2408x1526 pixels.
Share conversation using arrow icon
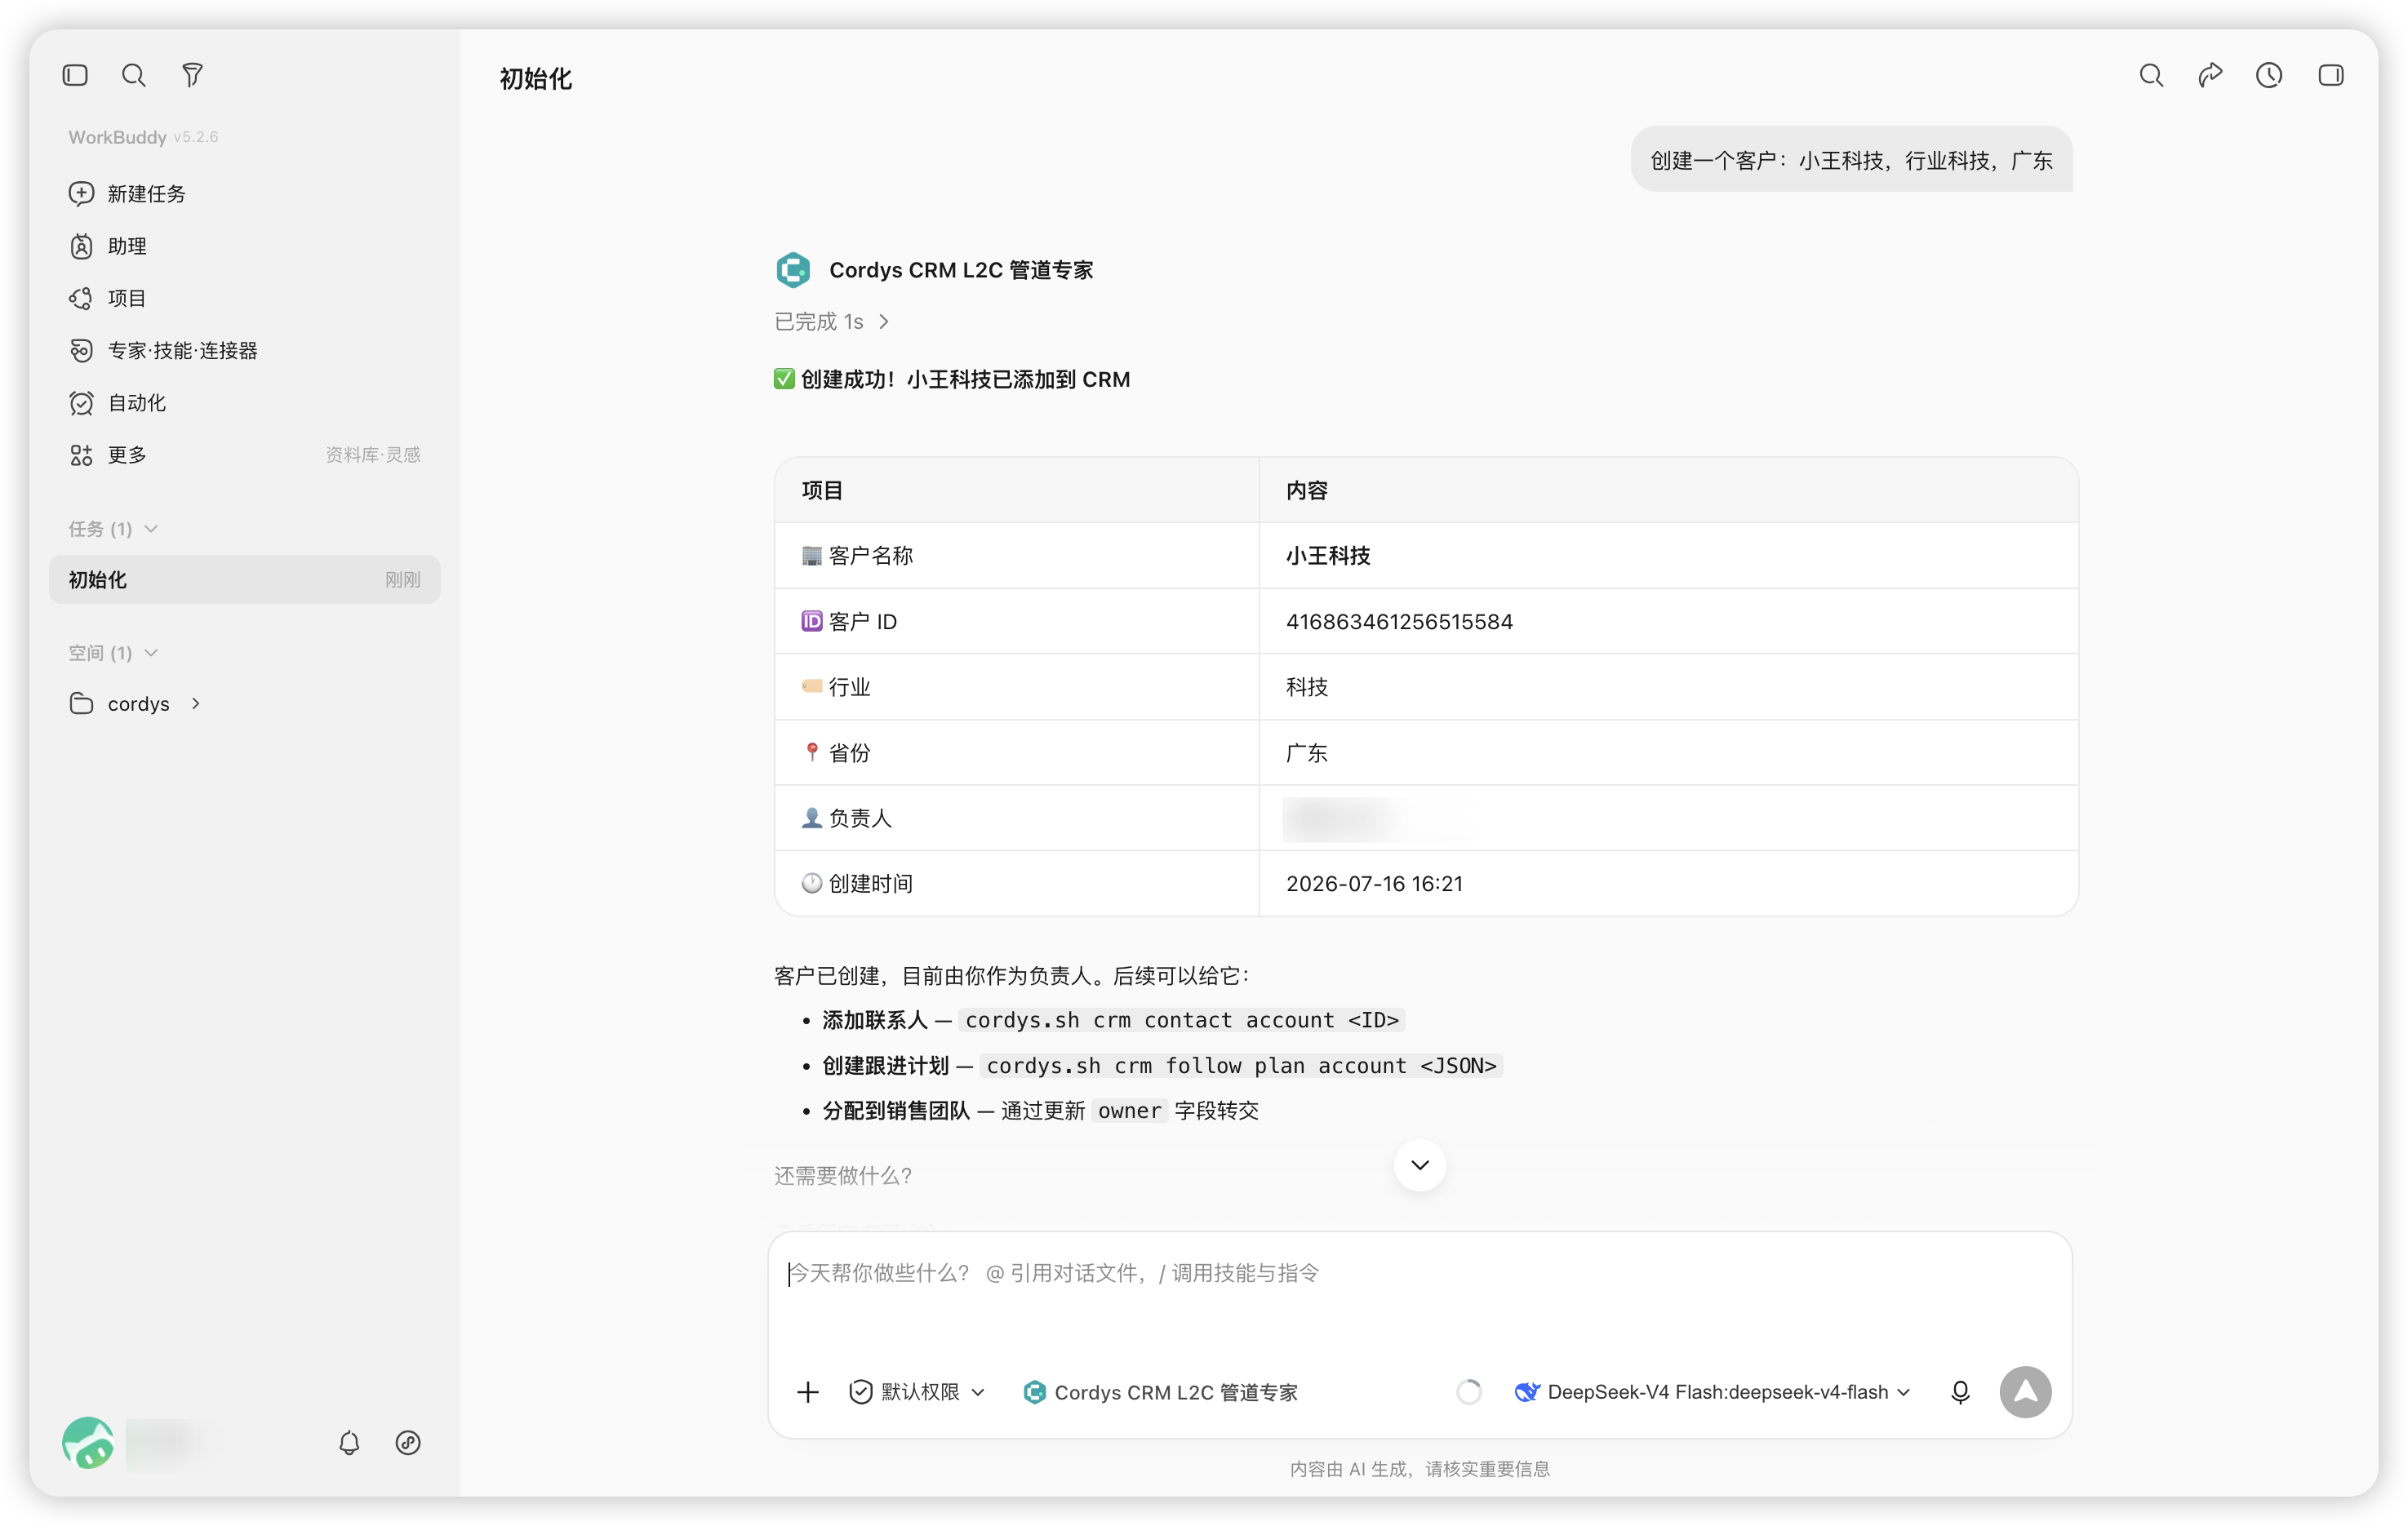2210,75
